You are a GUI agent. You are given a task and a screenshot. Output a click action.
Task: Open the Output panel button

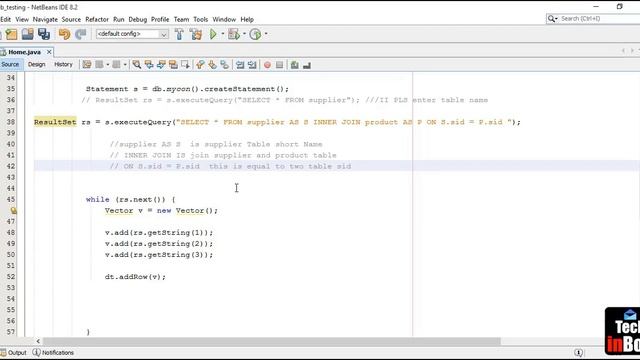tap(13, 353)
